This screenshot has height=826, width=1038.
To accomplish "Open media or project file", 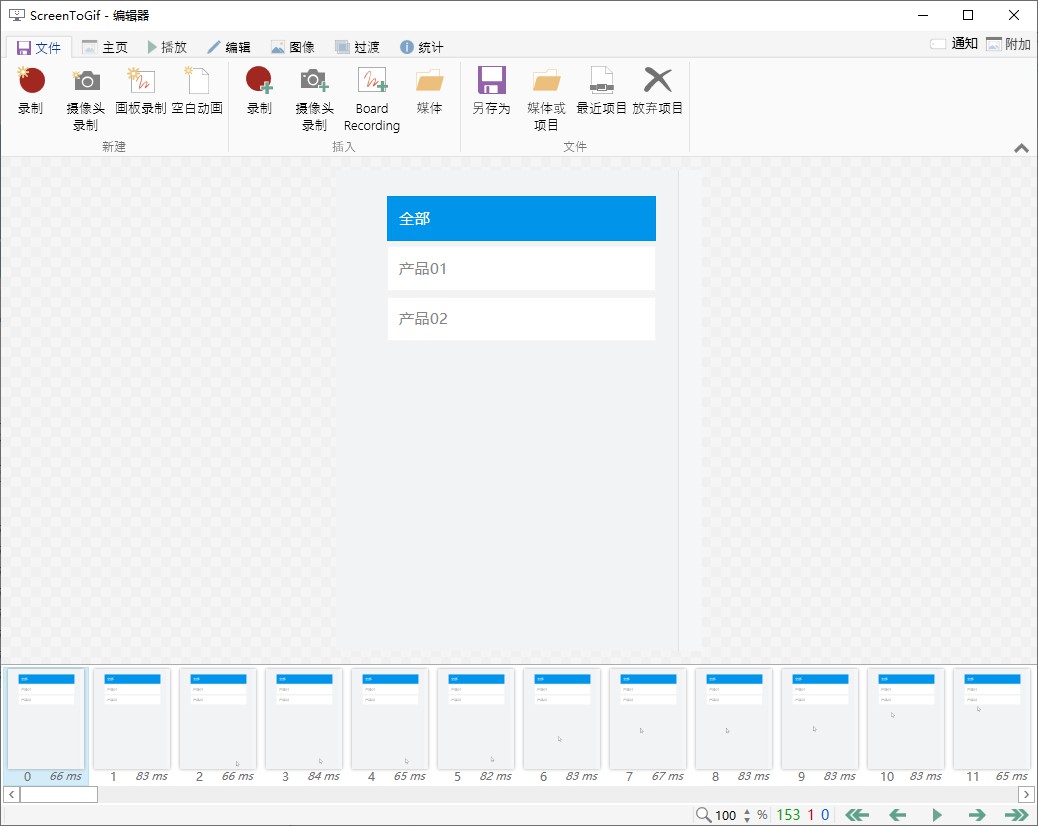I will (546, 95).
